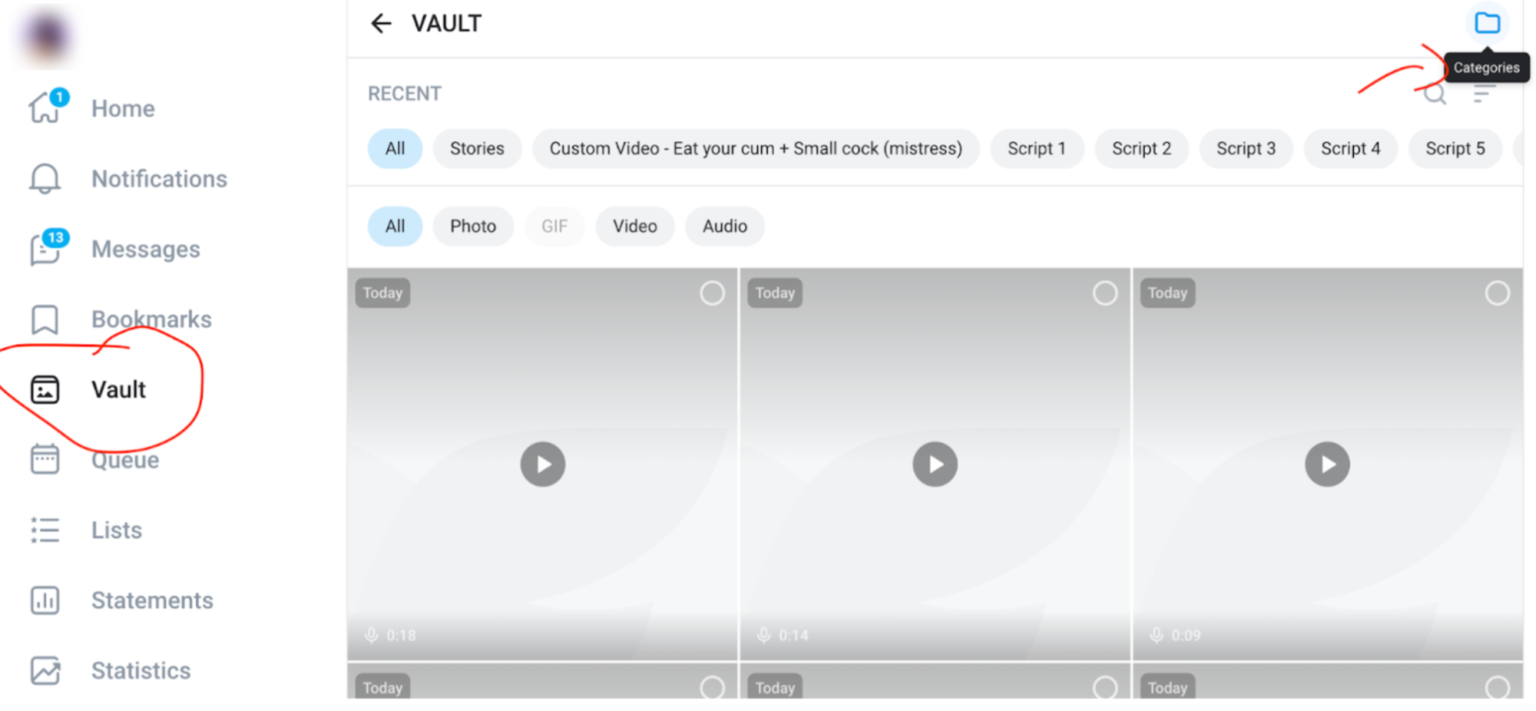The image size is (1536, 711).
Task: Open Messages from the sidebar
Action: click(145, 249)
